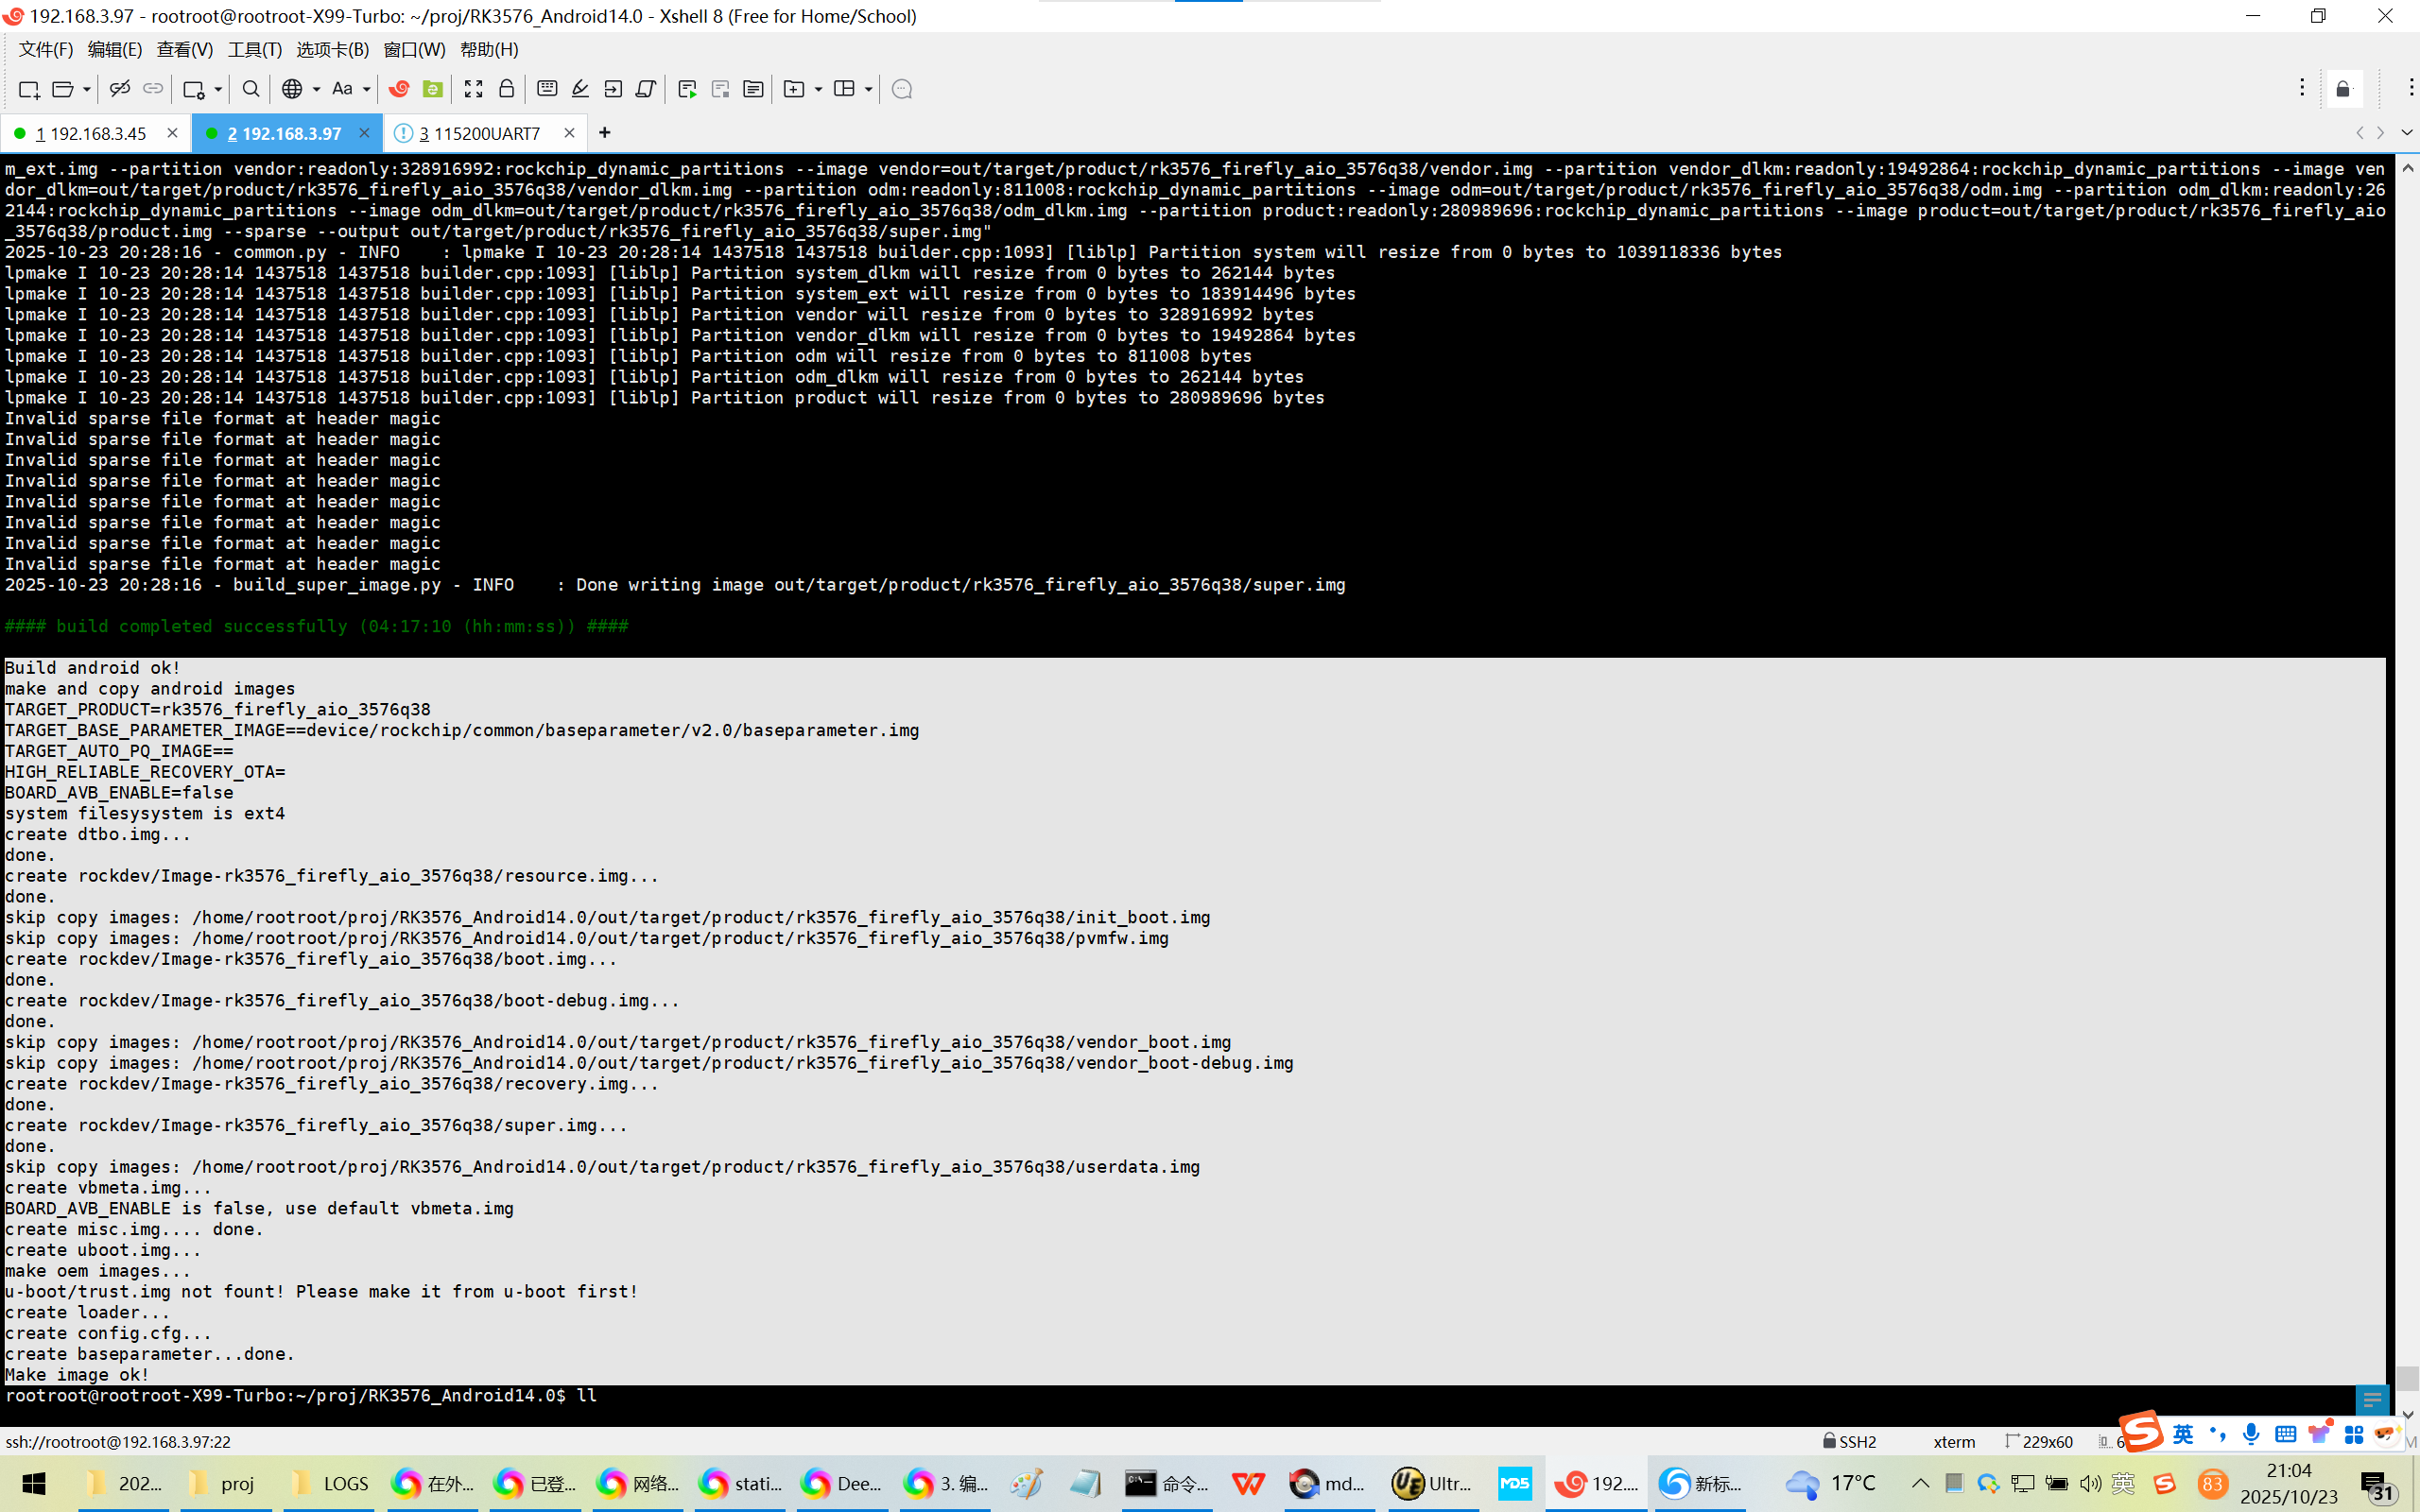Click the chat bubble feedback icon
The height and width of the screenshot is (1512, 2420).
point(901,89)
